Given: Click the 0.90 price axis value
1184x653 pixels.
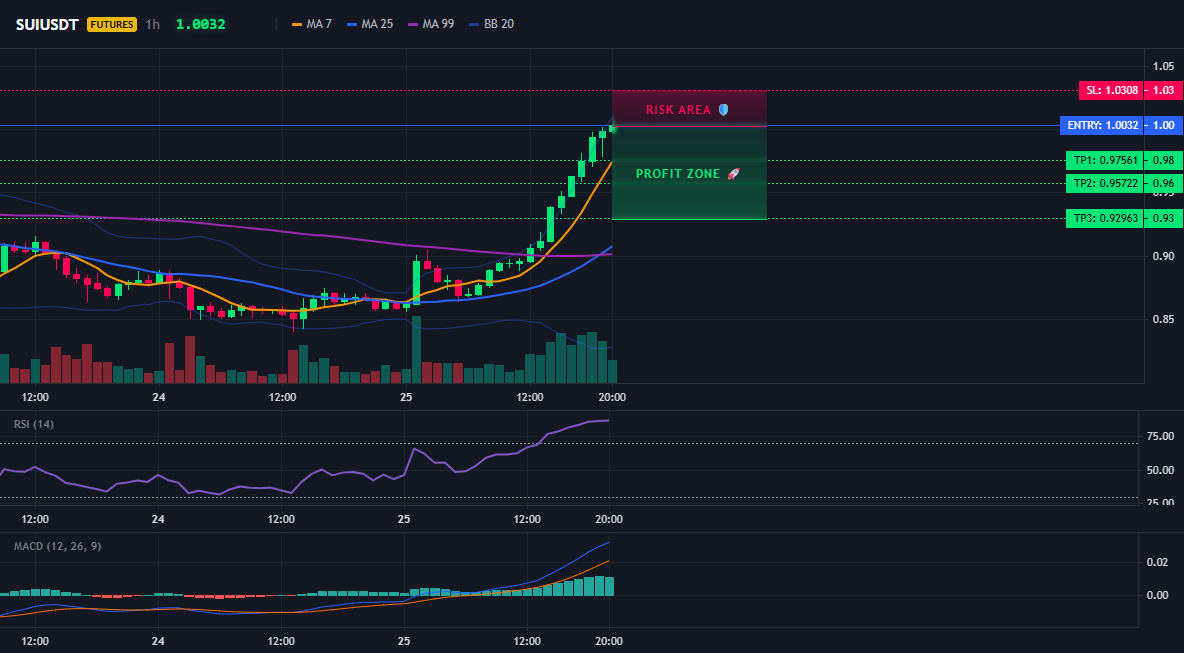Looking at the screenshot, I should click(1164, 257).
